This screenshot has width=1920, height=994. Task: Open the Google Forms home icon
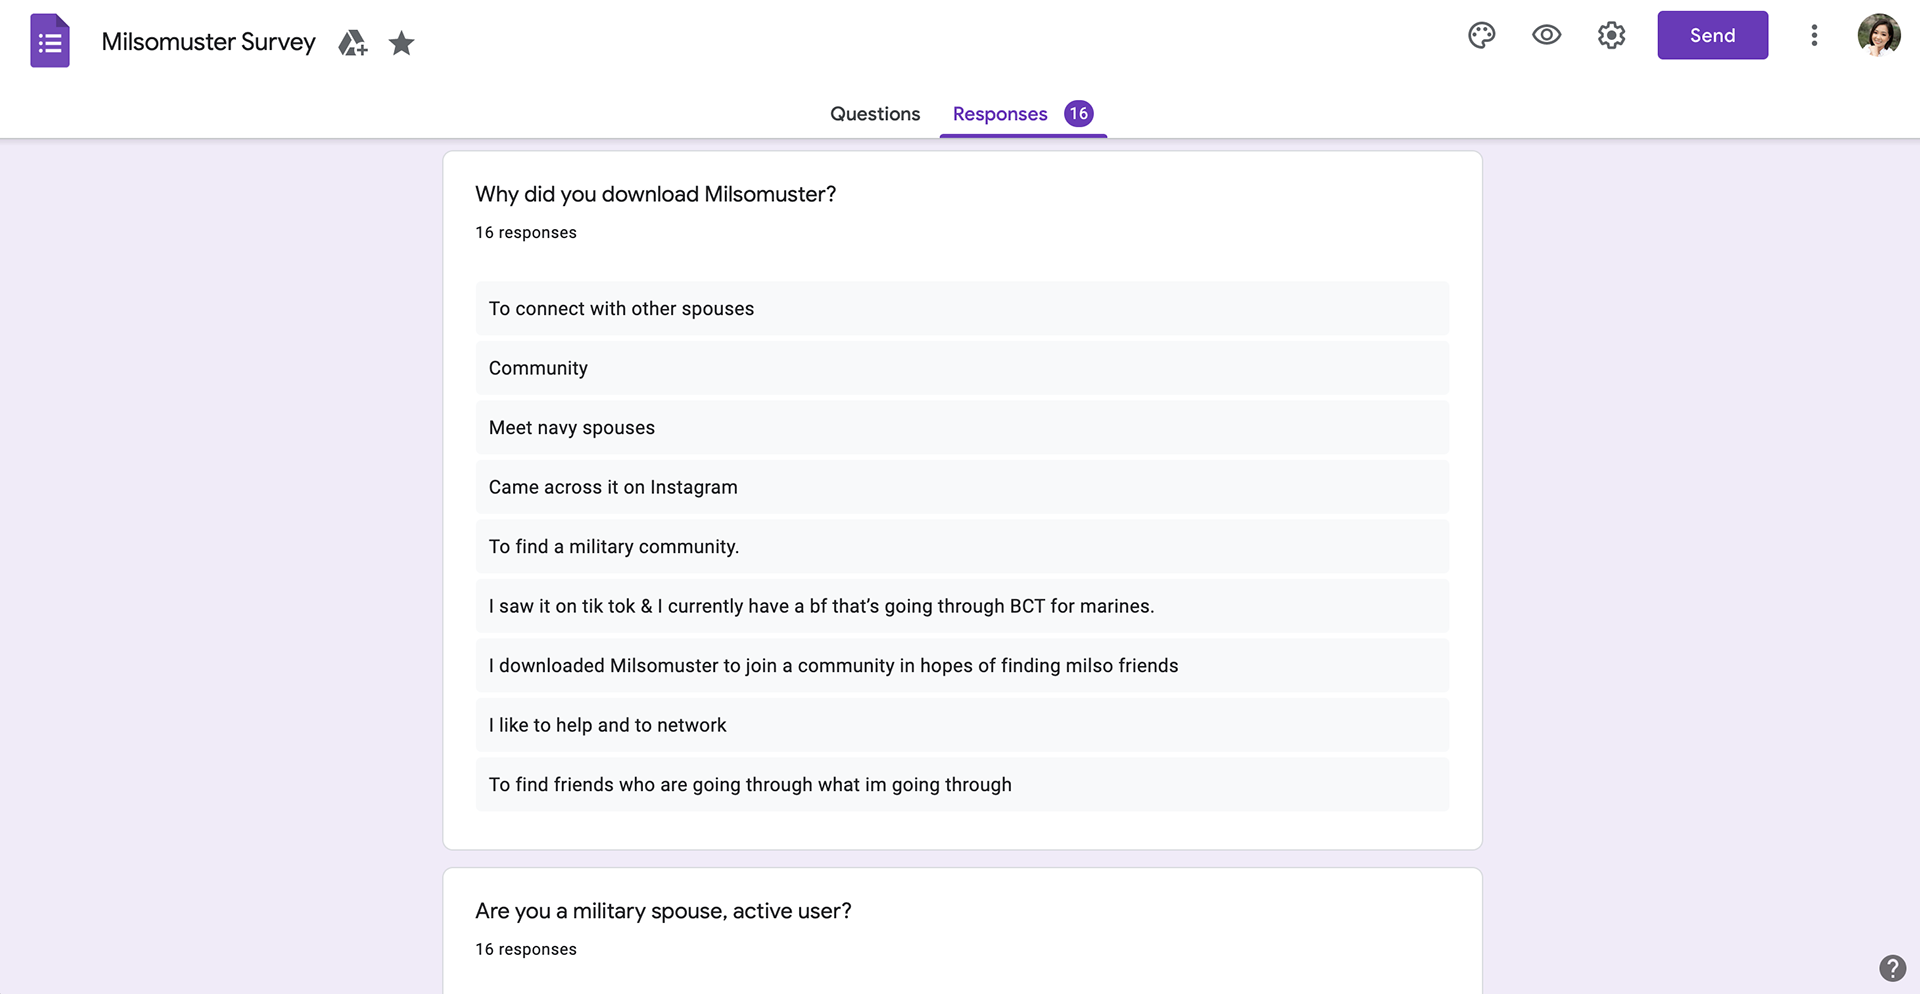pos(50,41)
